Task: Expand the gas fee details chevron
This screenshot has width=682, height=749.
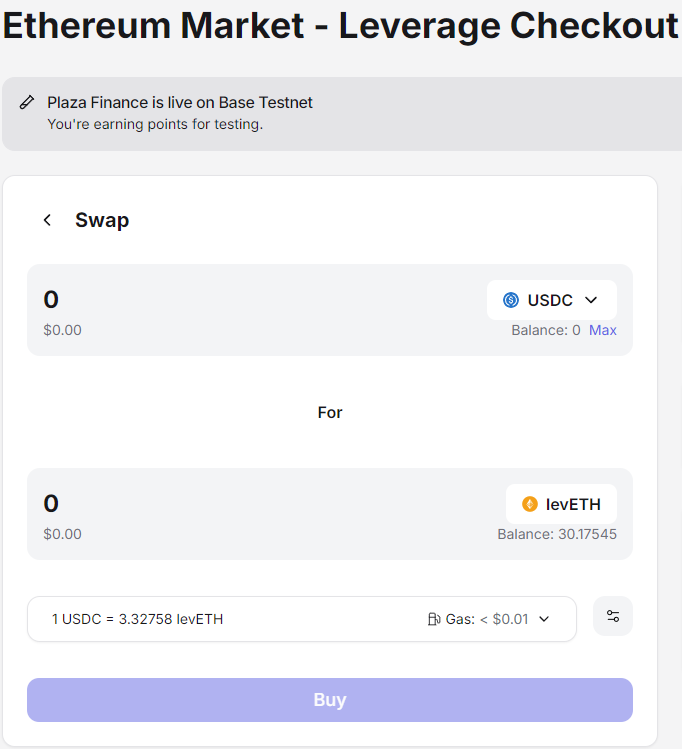Action: (x=544, y=619)
